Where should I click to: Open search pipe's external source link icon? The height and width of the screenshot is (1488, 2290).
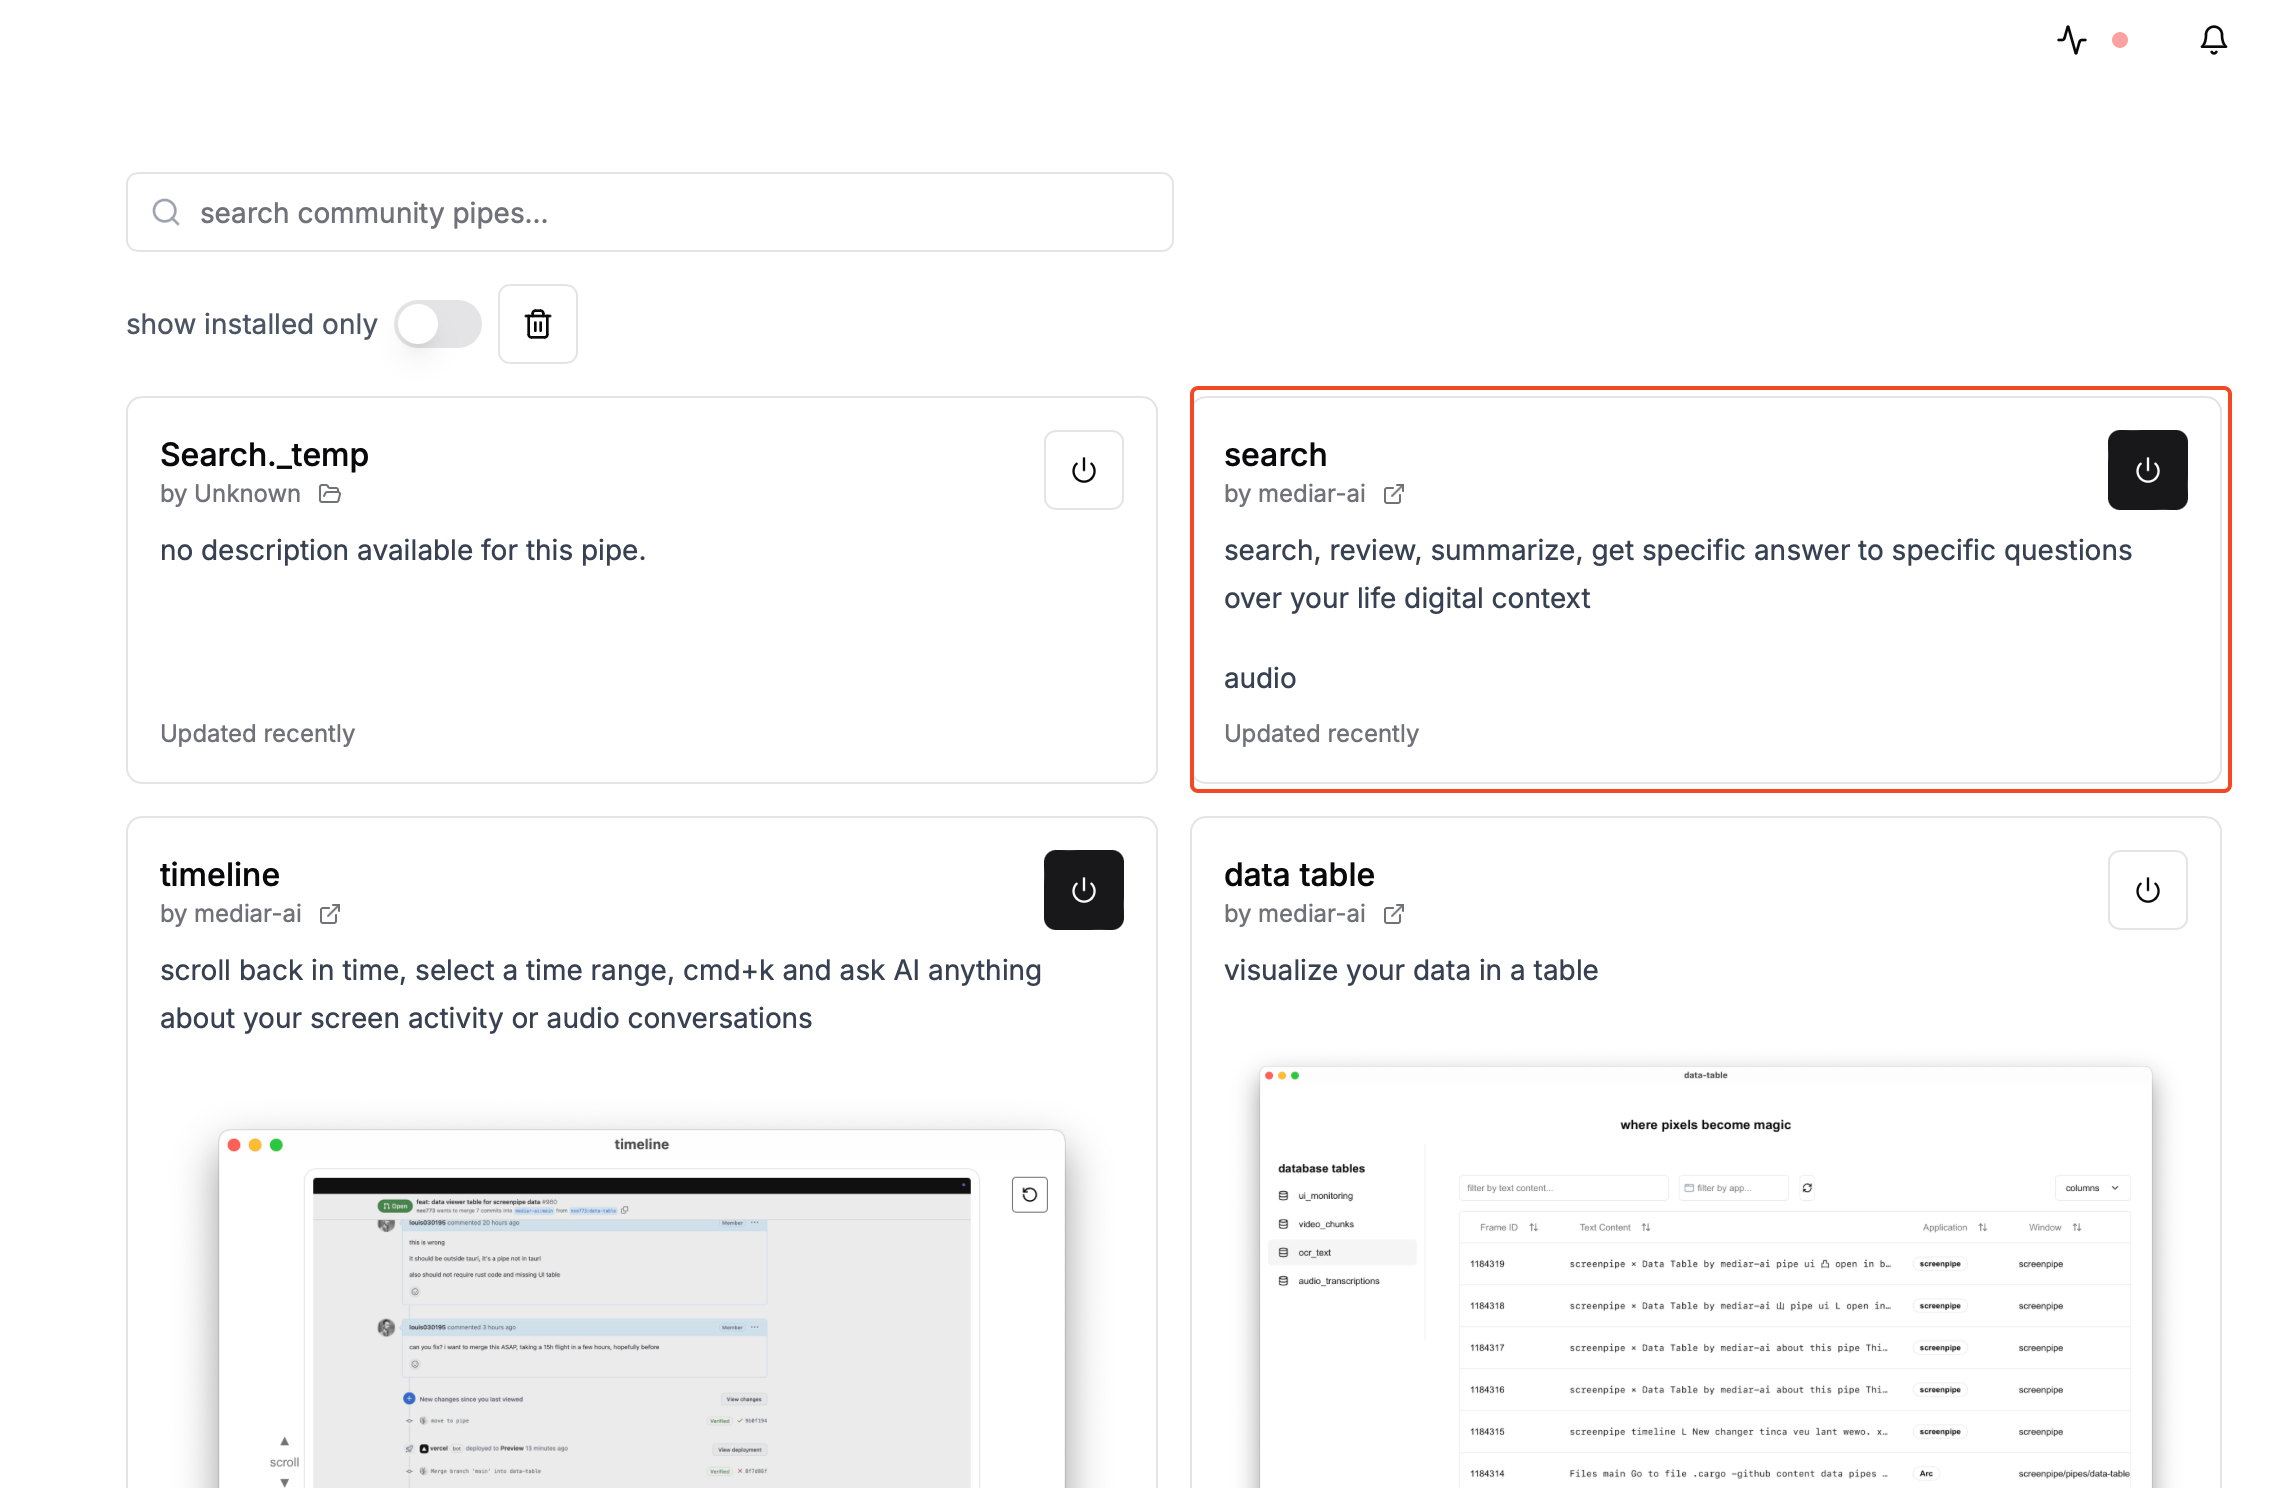(1394, 494)
